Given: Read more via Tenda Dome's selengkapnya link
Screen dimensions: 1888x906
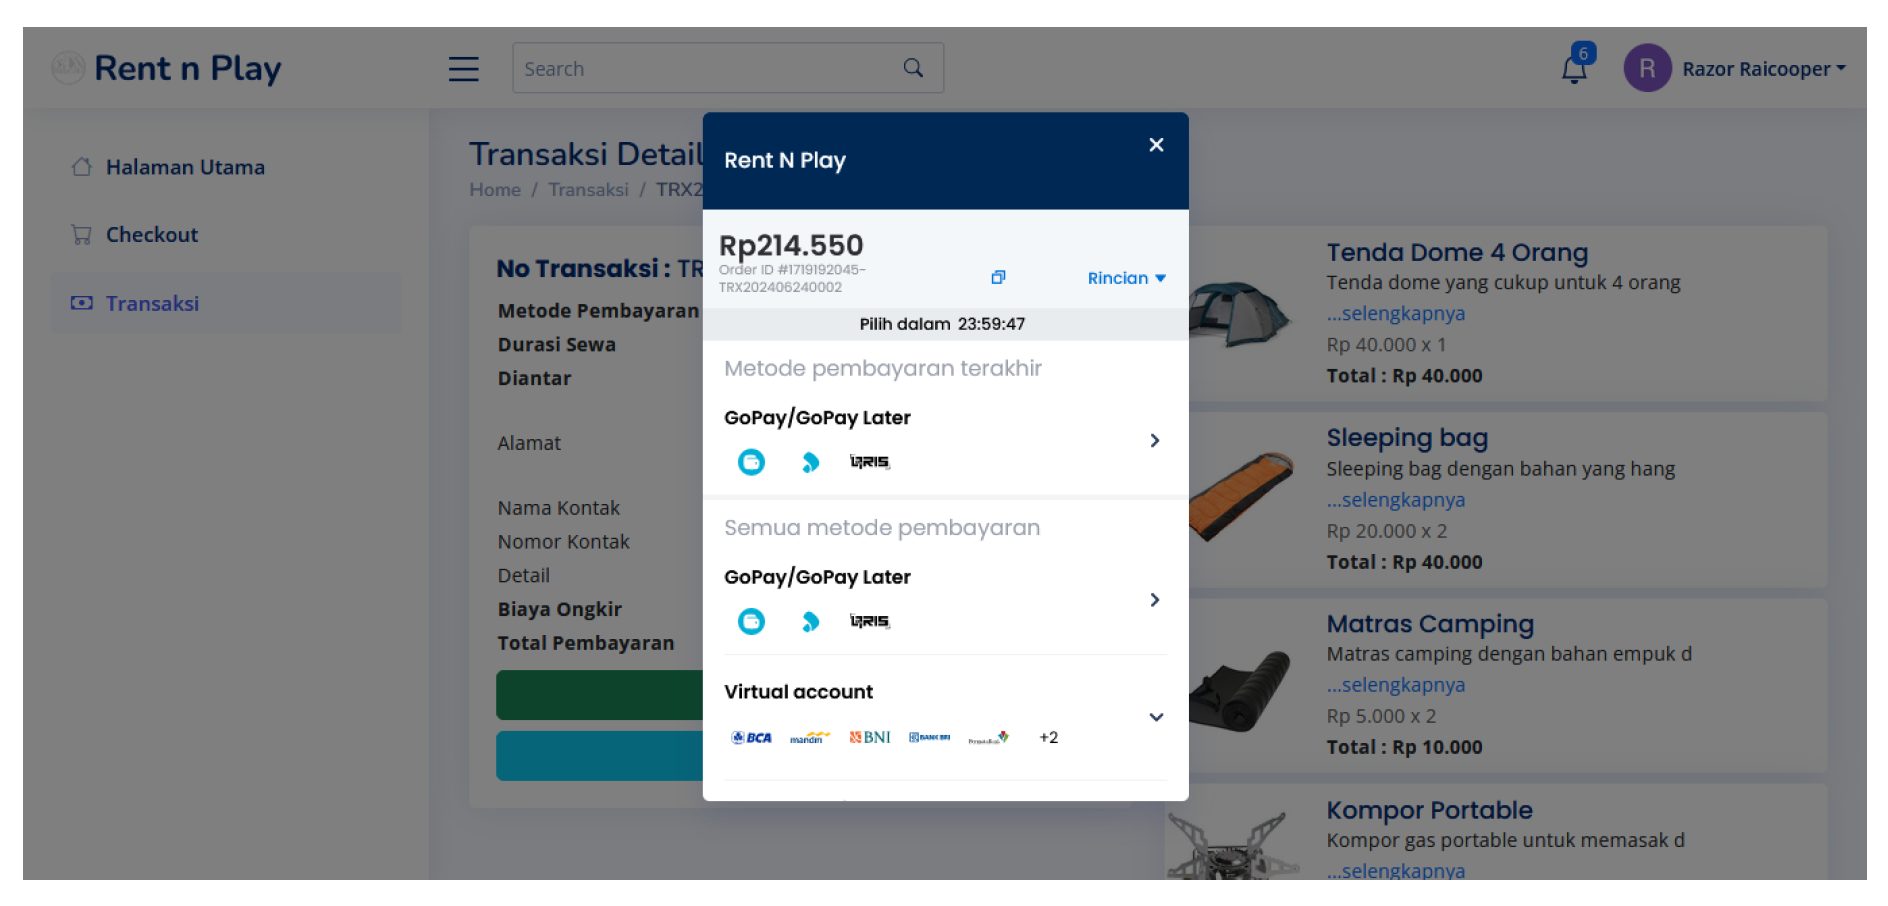Looking at the screenshot, I should (1395, 313).
